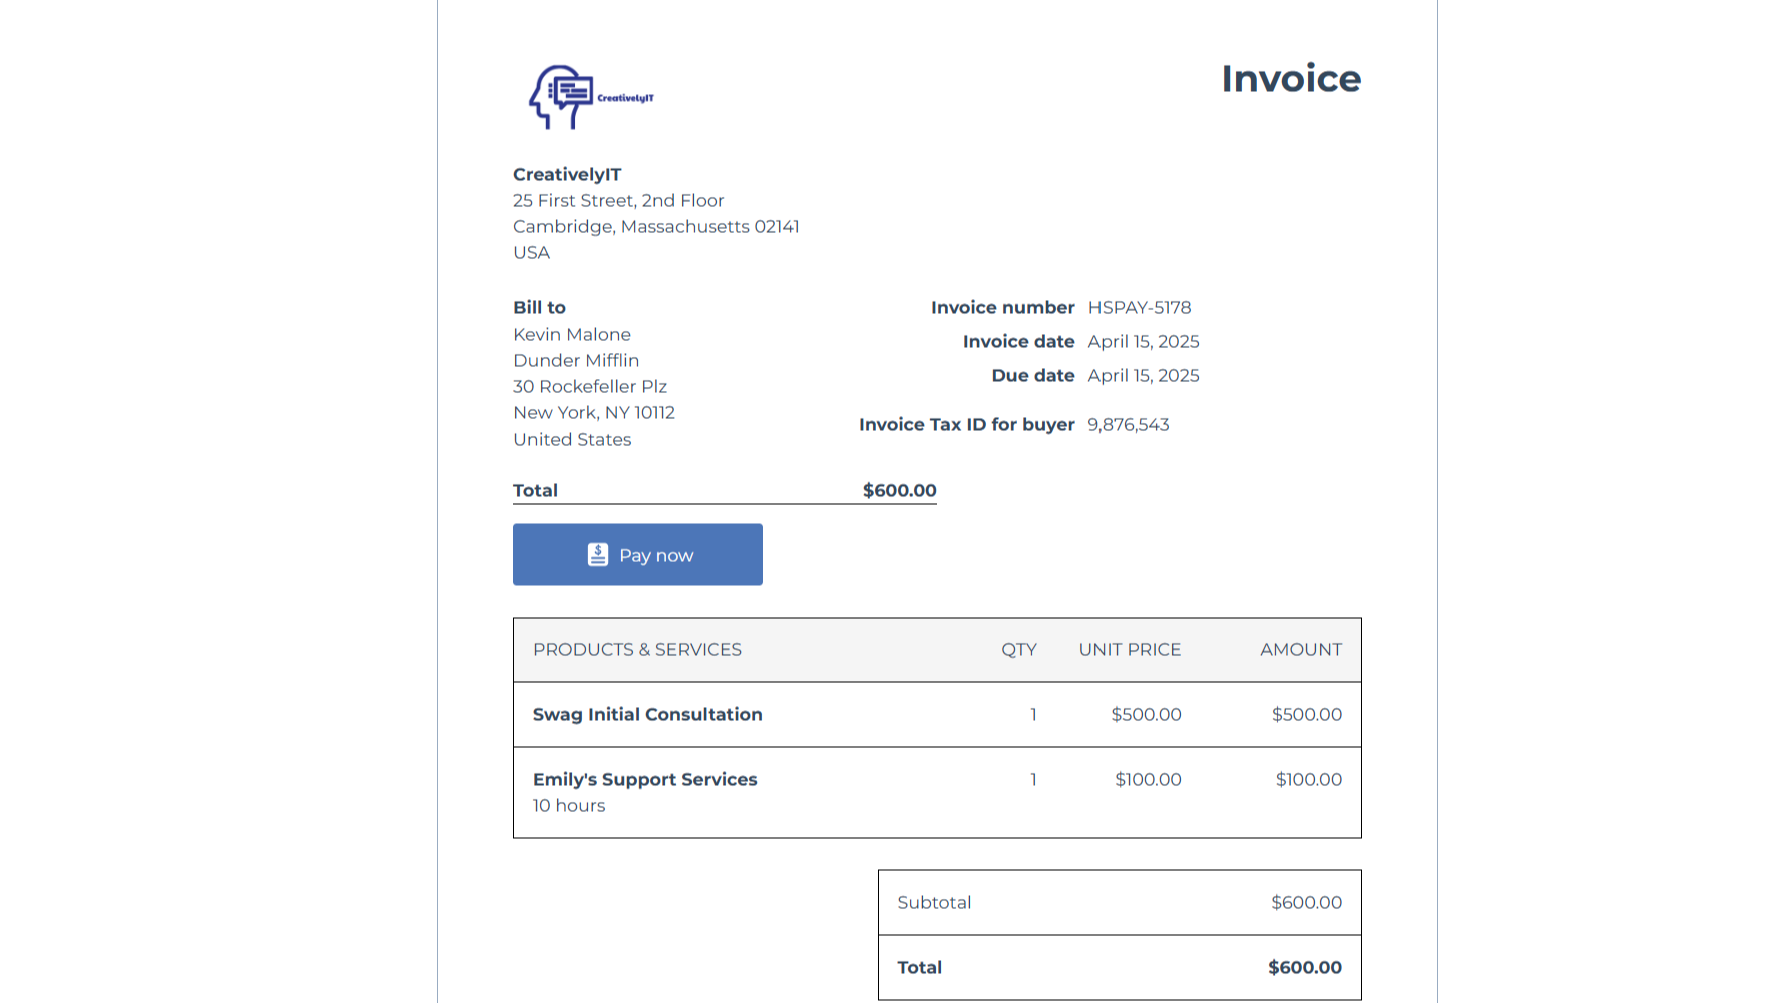Click the Invoice heading title
The height and width of the screenshot is (1003, 1783).
(1290, 79)
